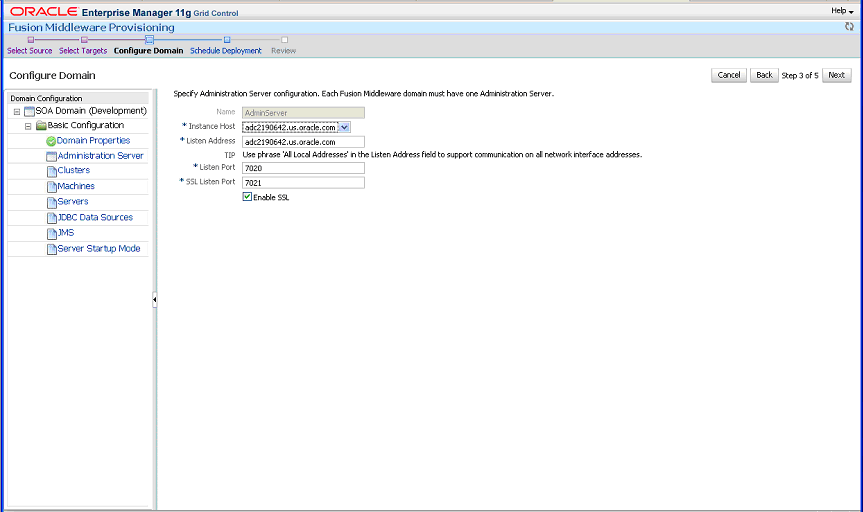Click the SOA Domain node icon
The height and width of the screenshot is (512, 863).
pos(29,112)
